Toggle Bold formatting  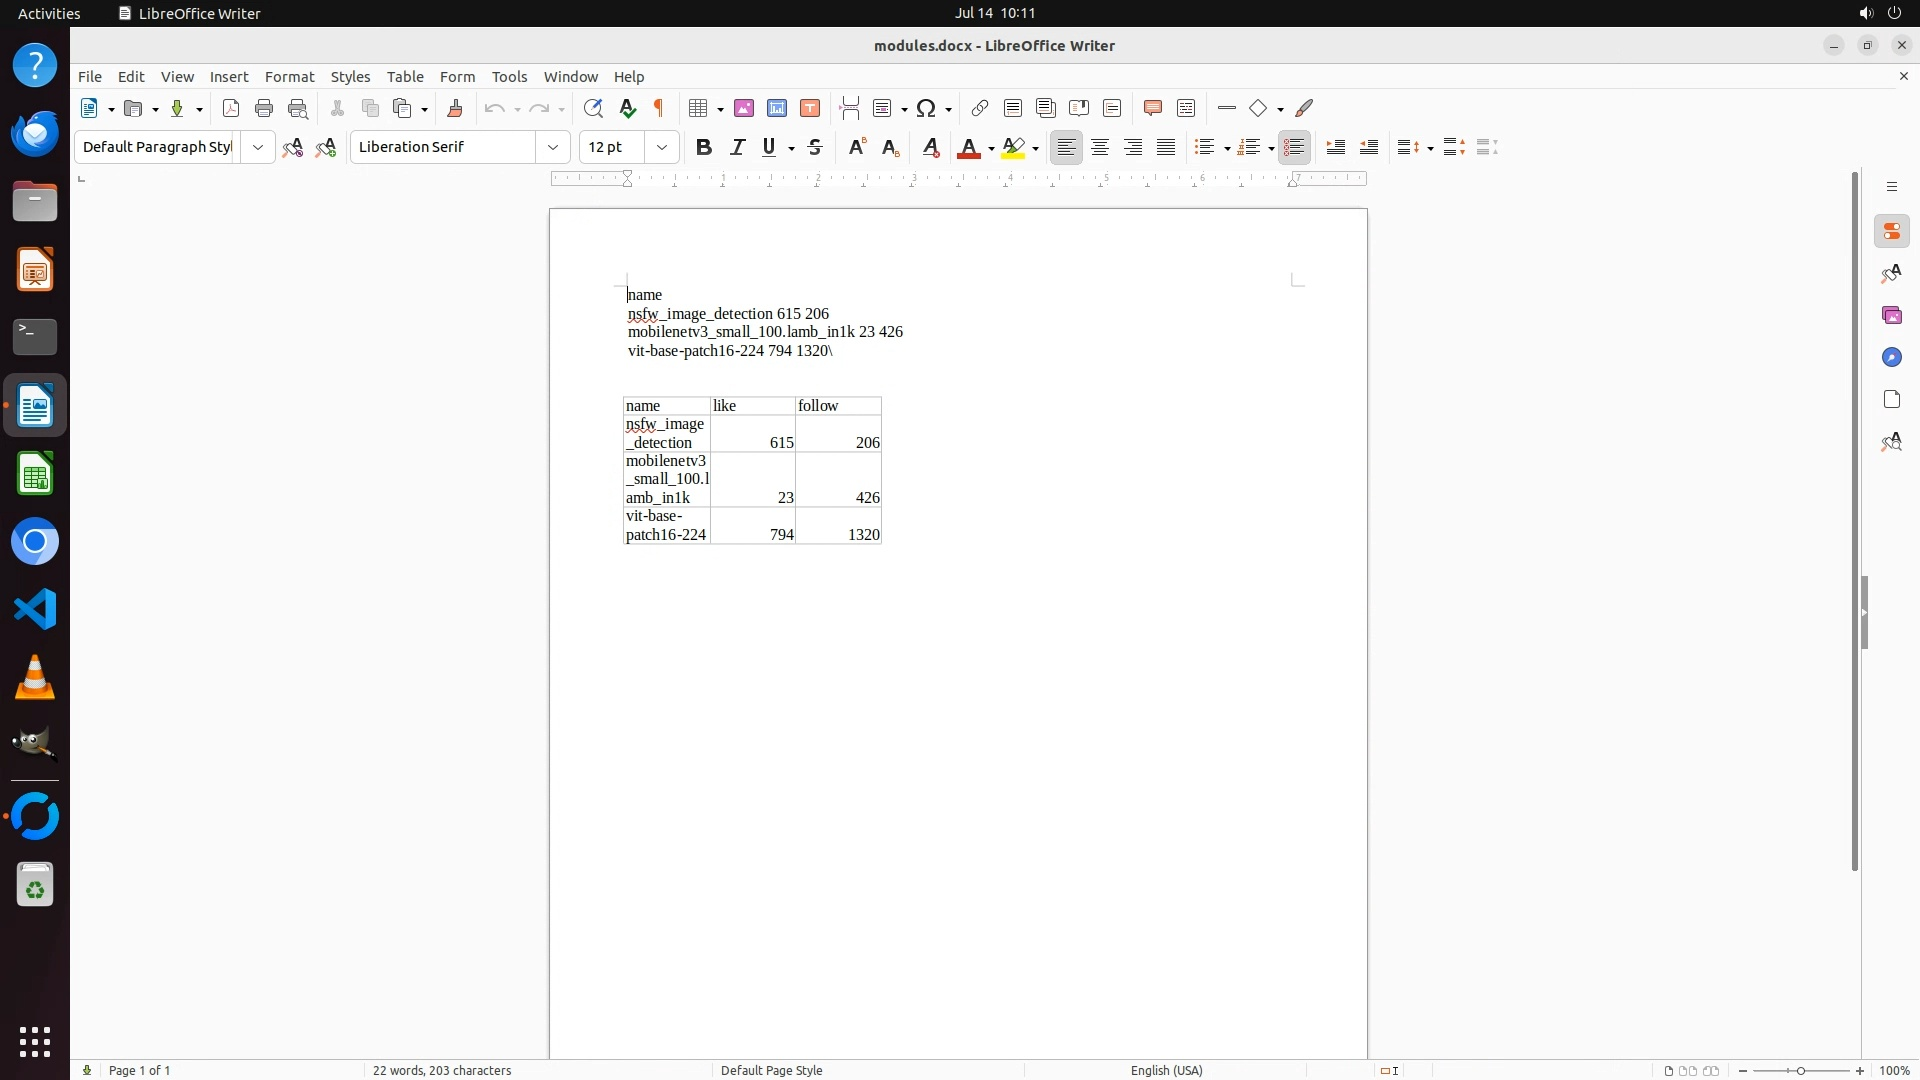click(704, 147)
